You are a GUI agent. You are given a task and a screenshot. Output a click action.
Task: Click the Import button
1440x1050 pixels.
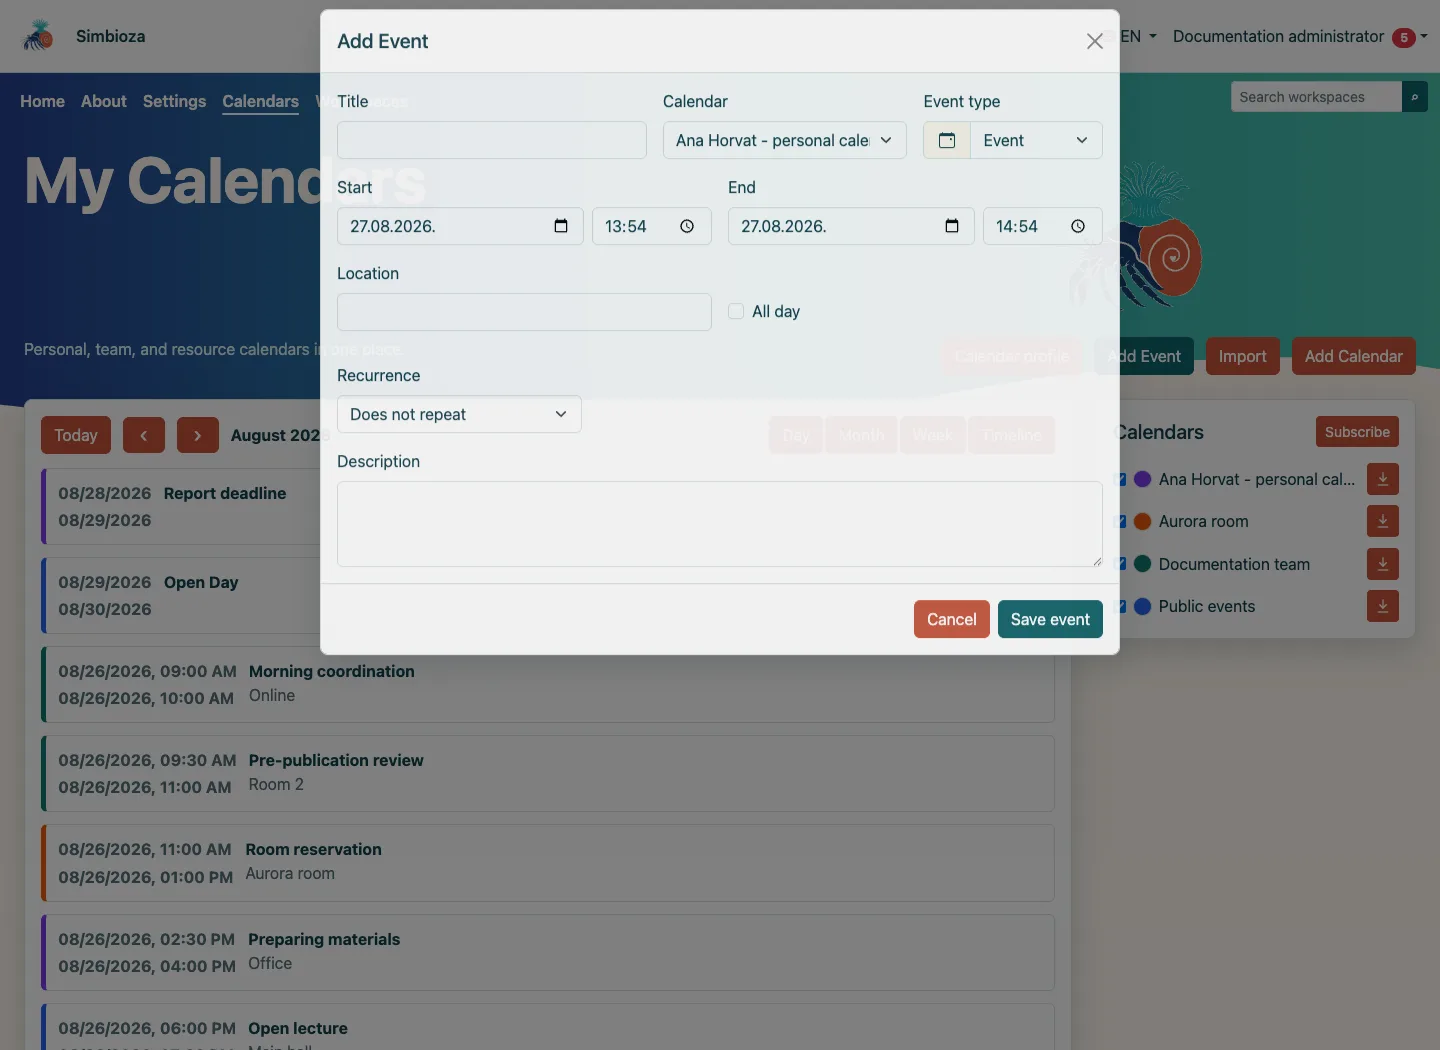1243,356
